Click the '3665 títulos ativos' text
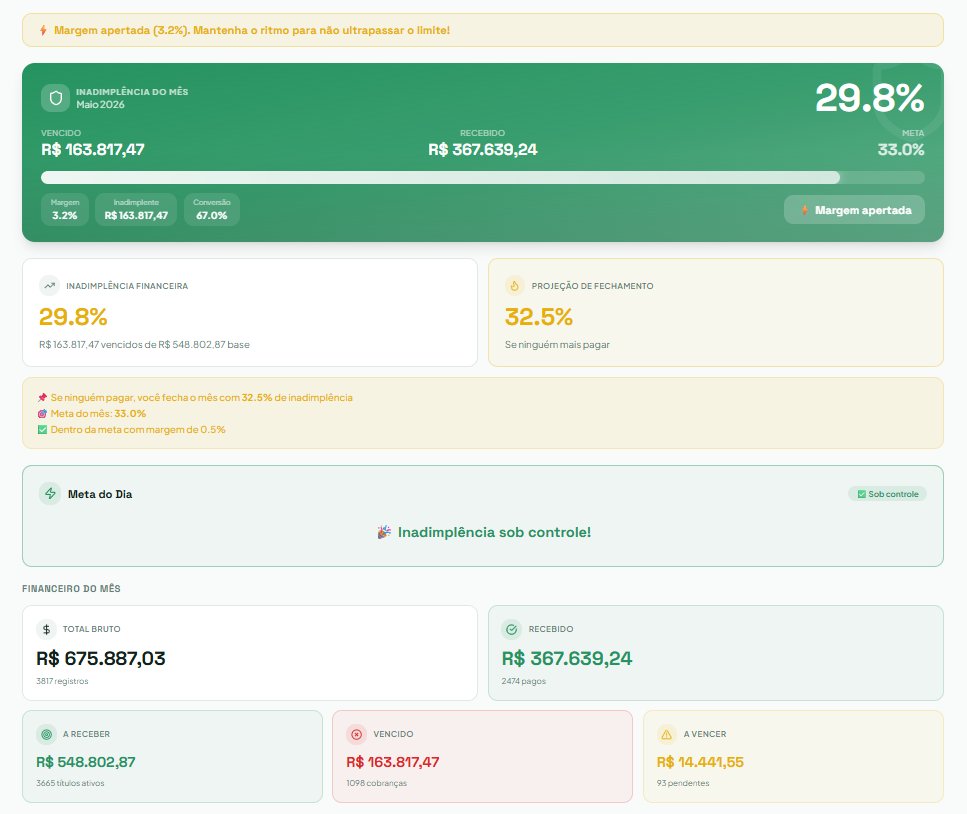Viewport: 967px width, 814px height. click(x=70, y=783)
